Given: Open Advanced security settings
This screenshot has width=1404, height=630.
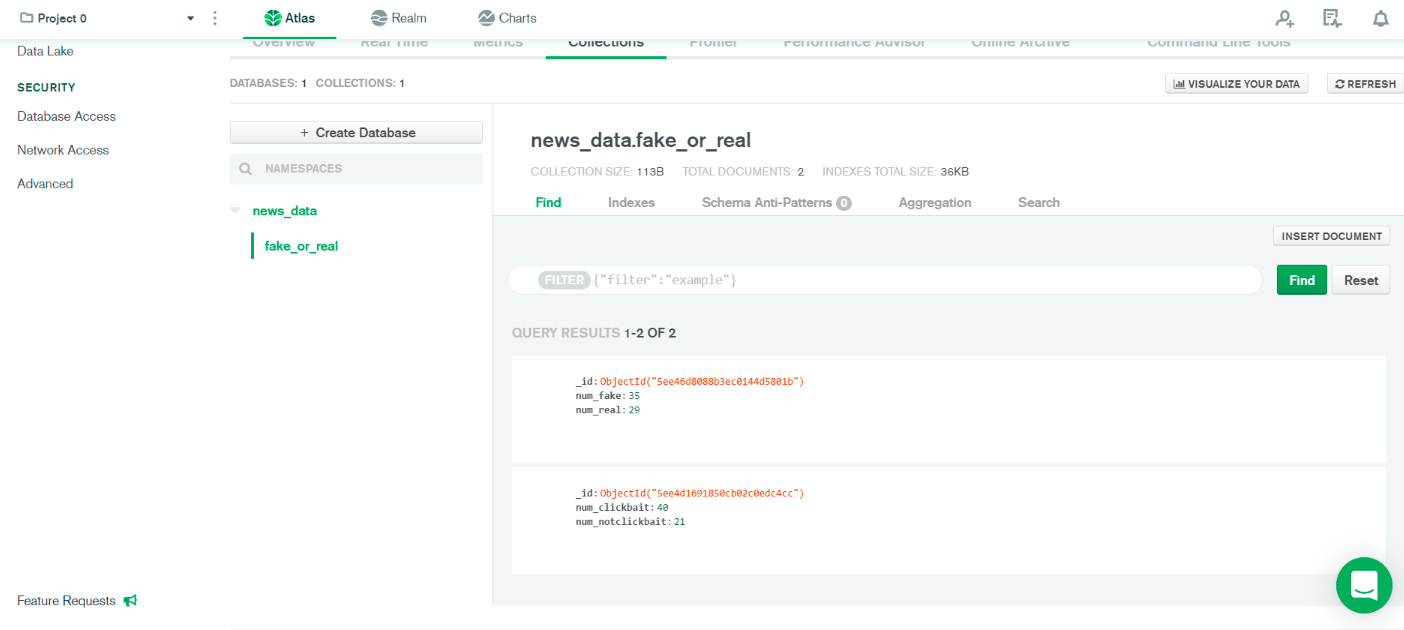Looking at the screenshot, I should 45,184.
